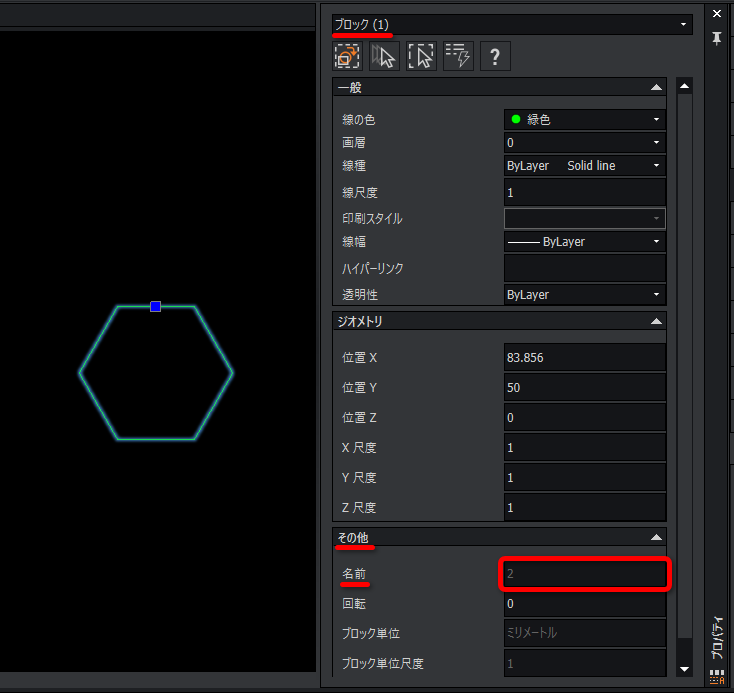Viewport: 734px width, 693px height.
Task: Click the 名前 field showing 2
Action: pos(585,574)
